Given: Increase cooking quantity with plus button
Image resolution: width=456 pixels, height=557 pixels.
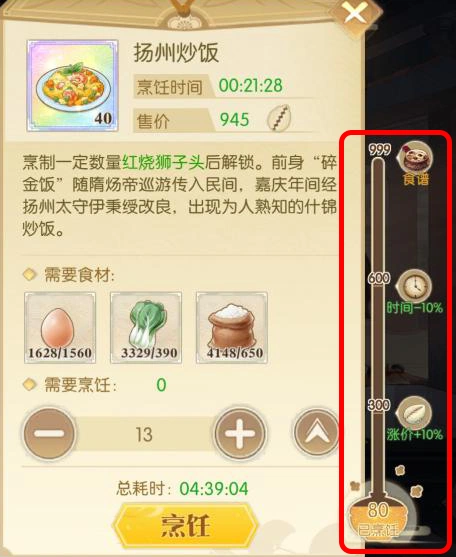Looking at the screenshot, I should pyautogui.click(x=240, y=434).
